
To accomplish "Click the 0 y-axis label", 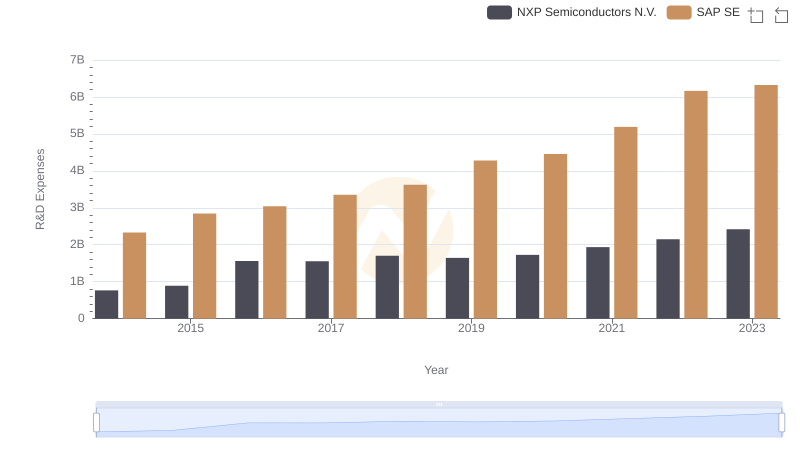I will point(81,318).
